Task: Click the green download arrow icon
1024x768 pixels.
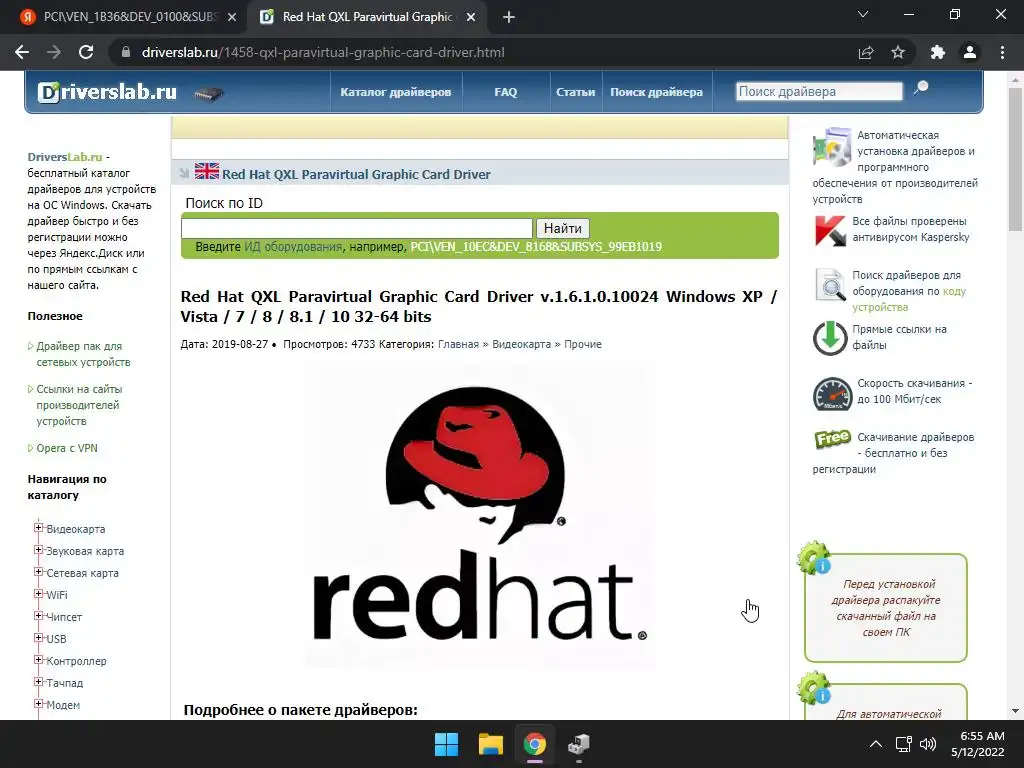Action: point(830,338)
